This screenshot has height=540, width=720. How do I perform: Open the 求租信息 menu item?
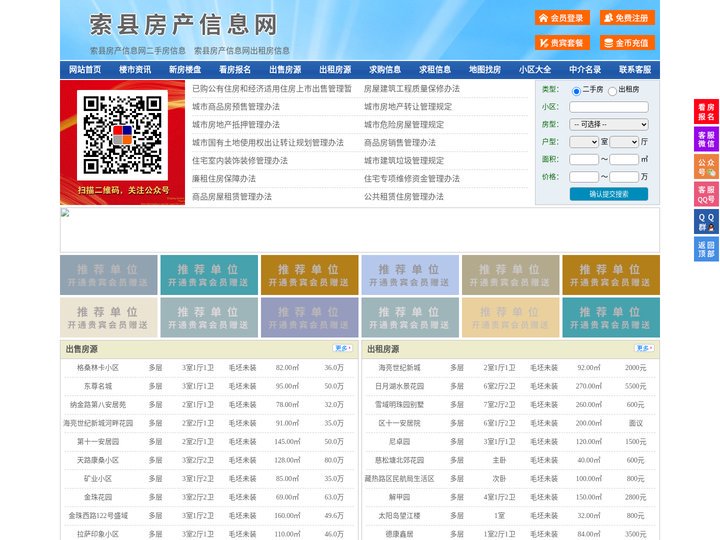(435, 70)
